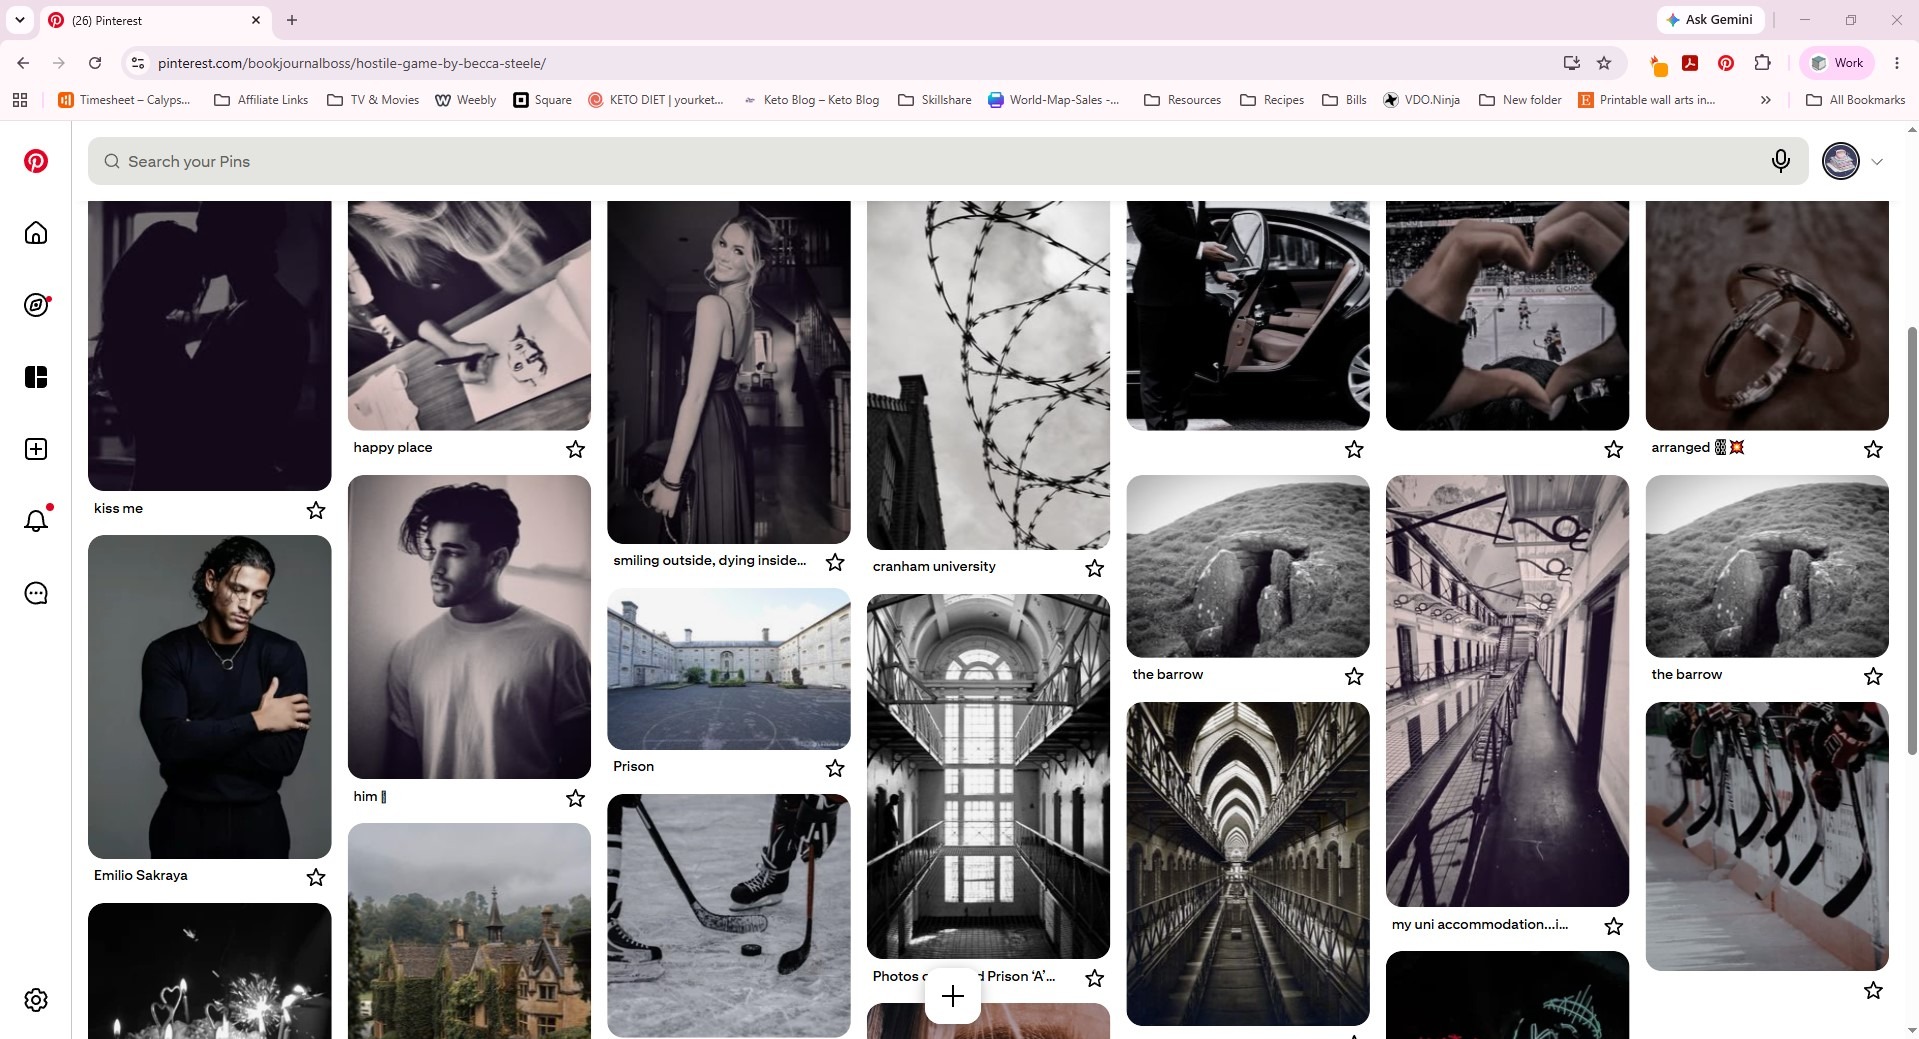Open the boards collage icon in sidebar
Image resolution: width=1919 pixels, height=1039 pixels.
(x=36, y=377)
